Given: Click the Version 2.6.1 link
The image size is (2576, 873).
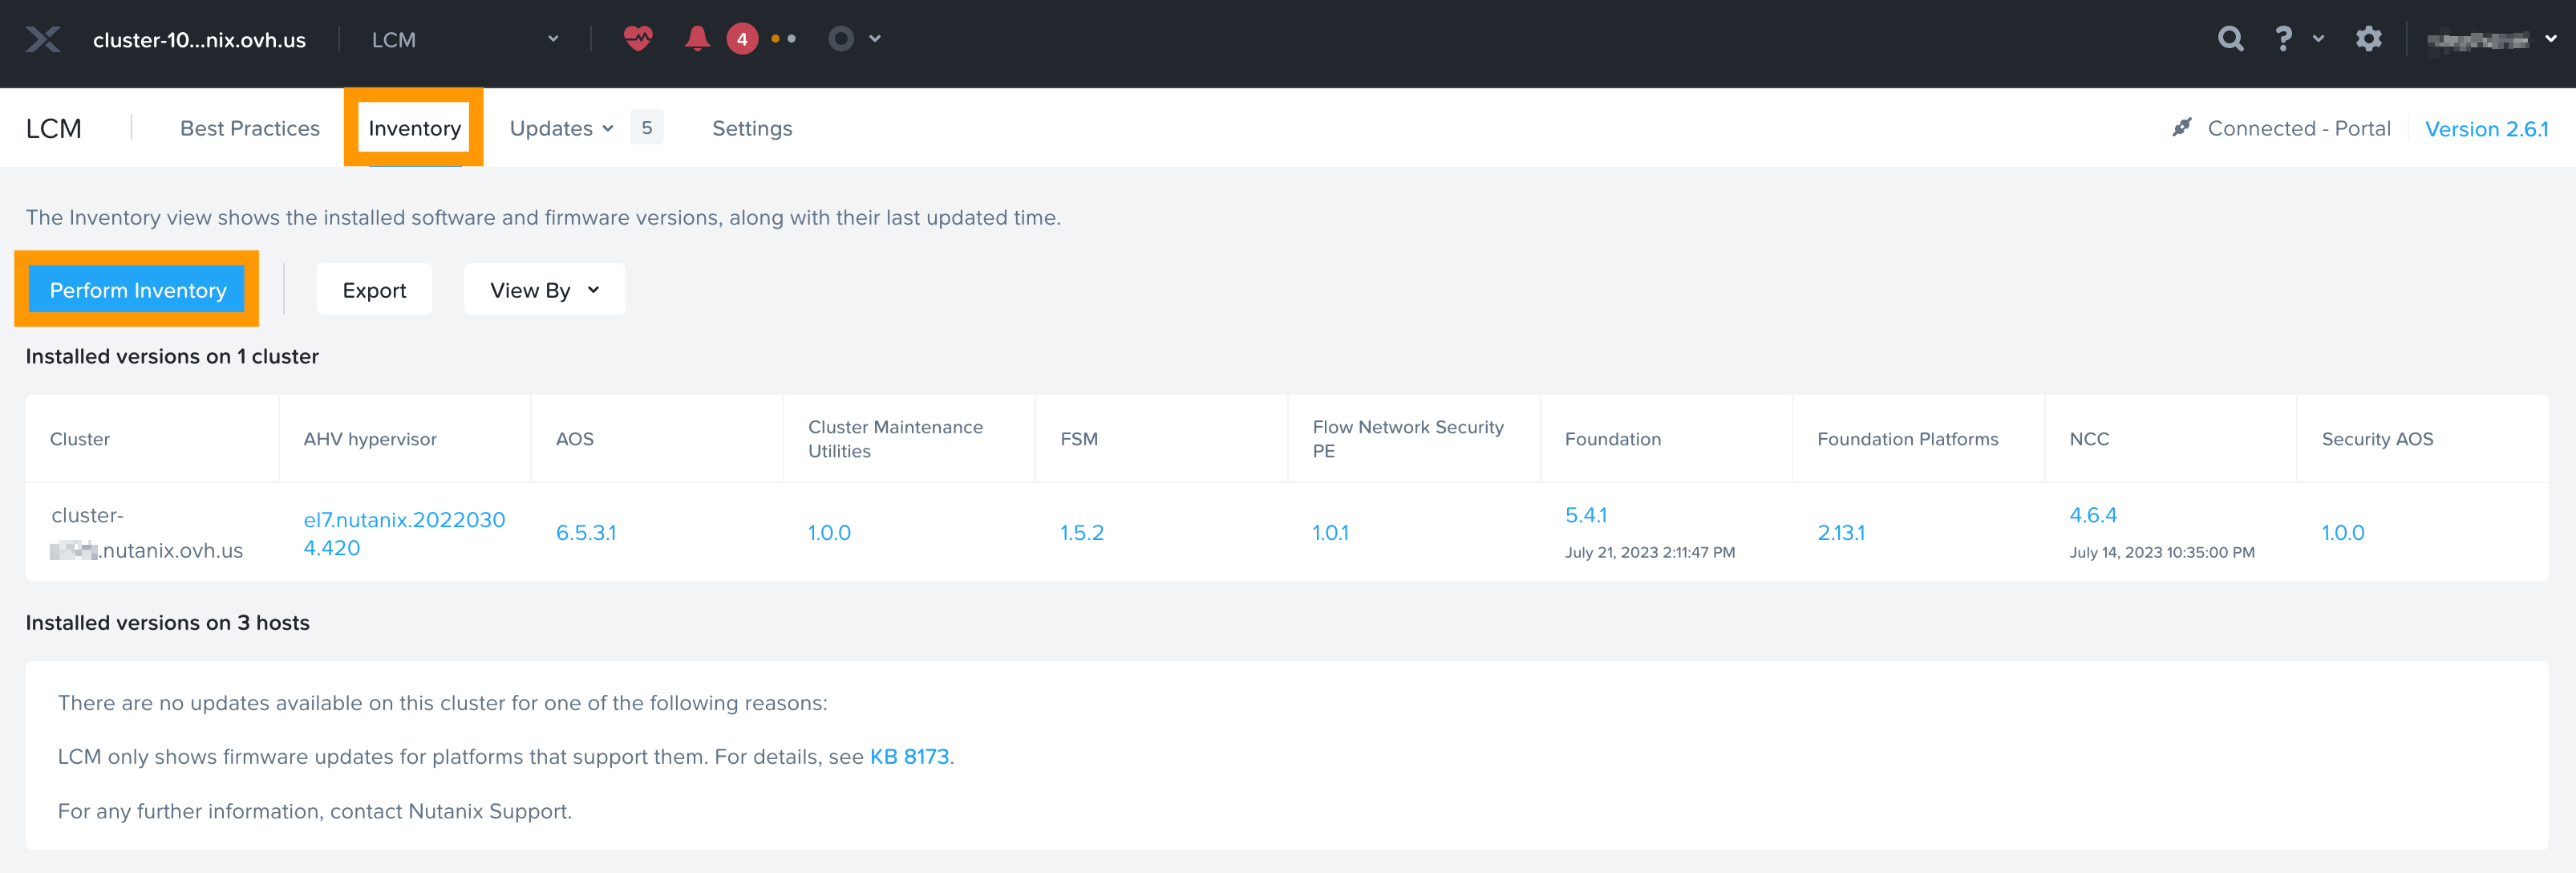Looking at the screenshot, I should (x=2486, y=129).
